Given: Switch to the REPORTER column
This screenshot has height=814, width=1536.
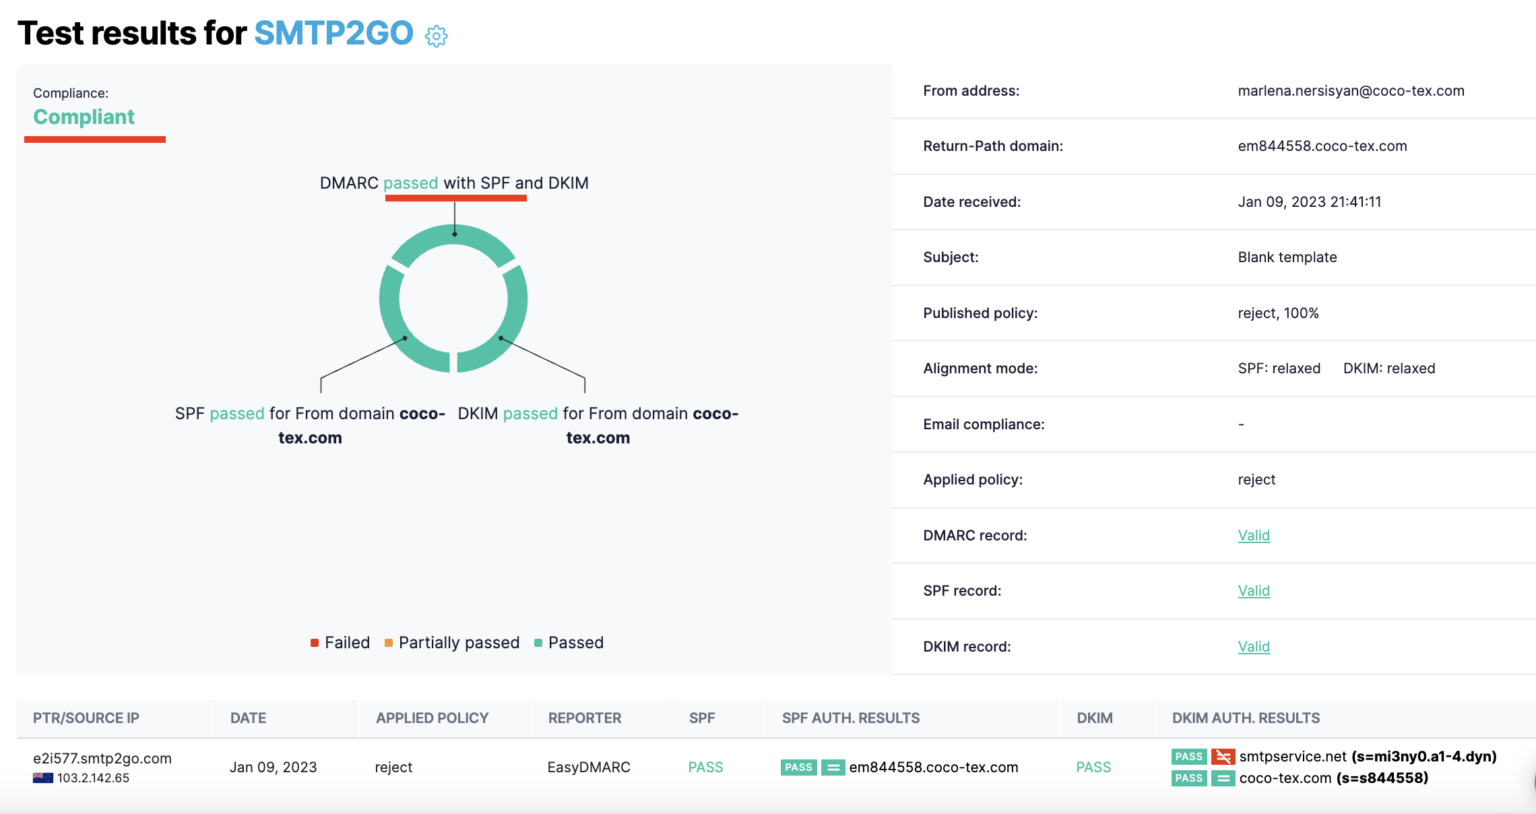Looking at the screenshot, I should (x=584, y=718).
